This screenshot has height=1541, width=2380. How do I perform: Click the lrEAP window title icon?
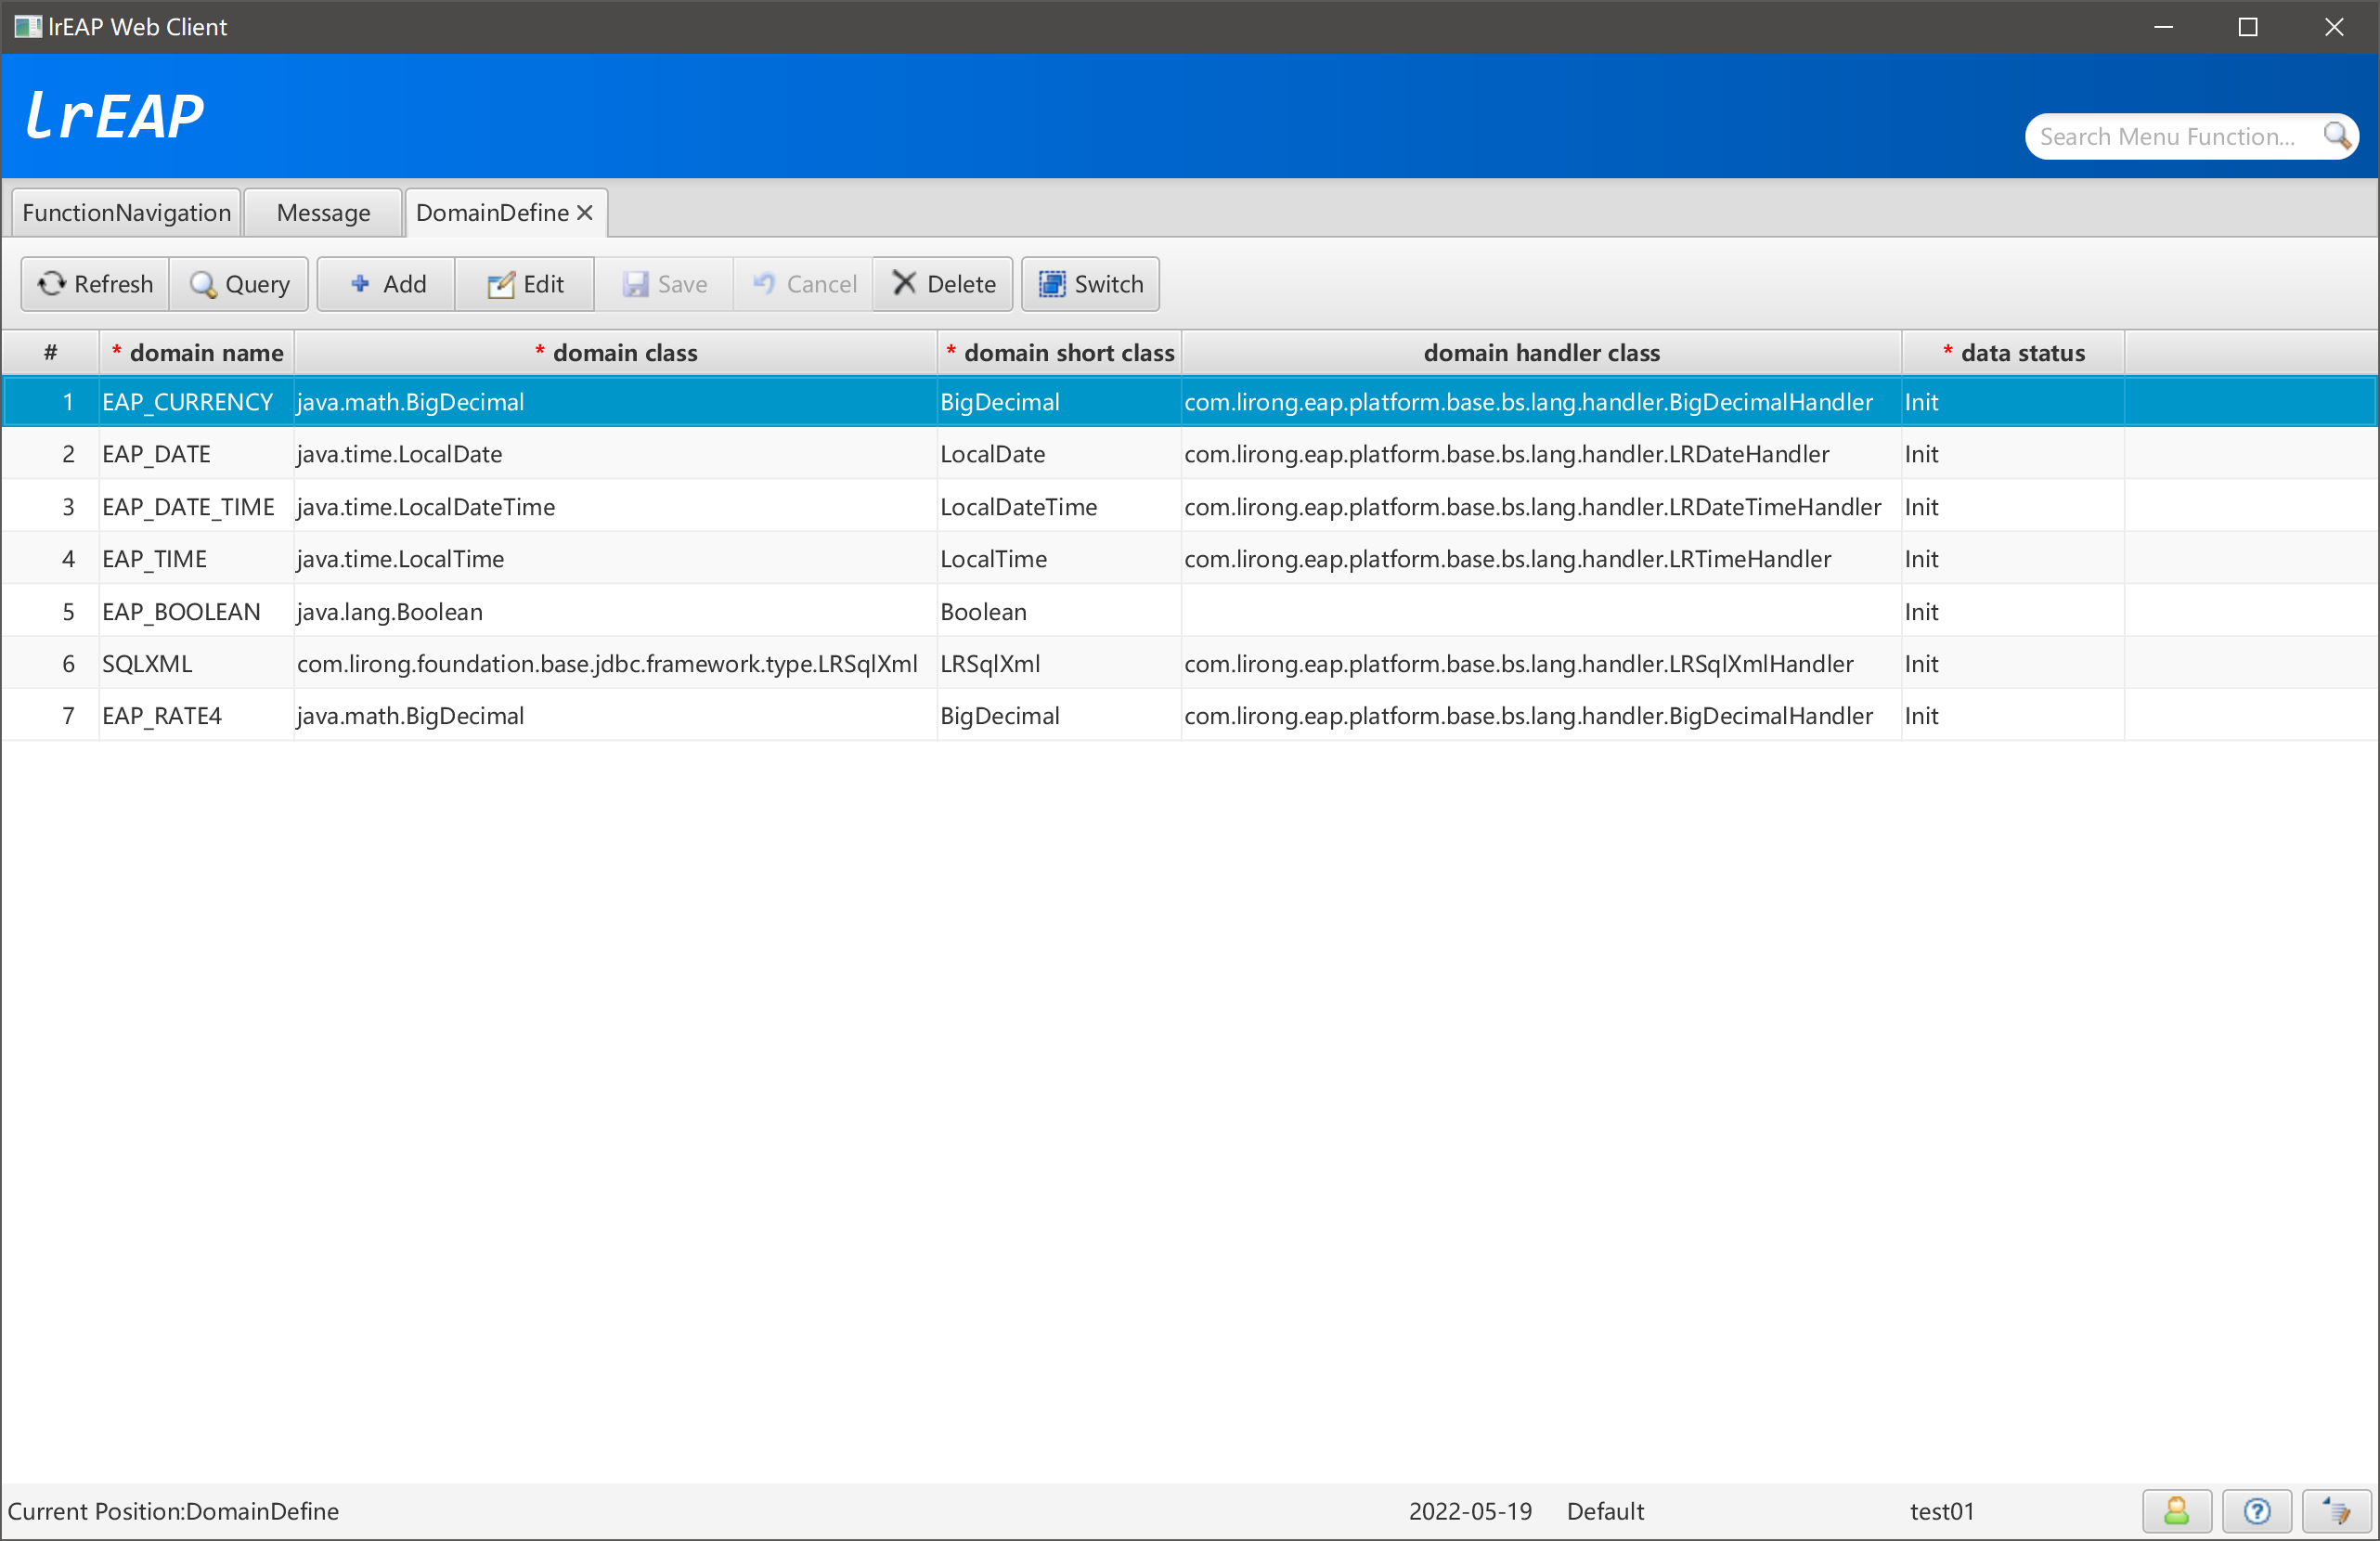coord(28,27)
